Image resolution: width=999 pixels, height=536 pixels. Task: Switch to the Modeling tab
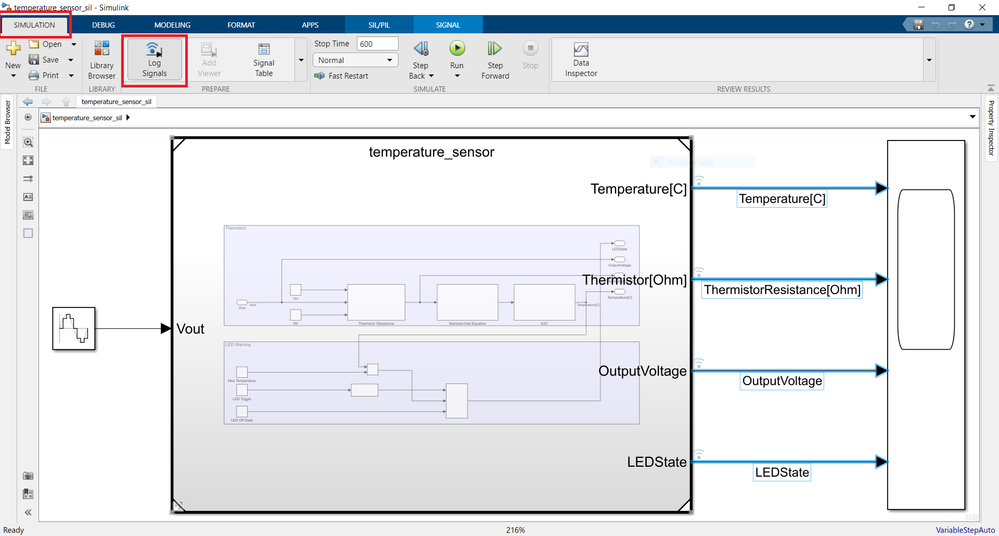172,25
